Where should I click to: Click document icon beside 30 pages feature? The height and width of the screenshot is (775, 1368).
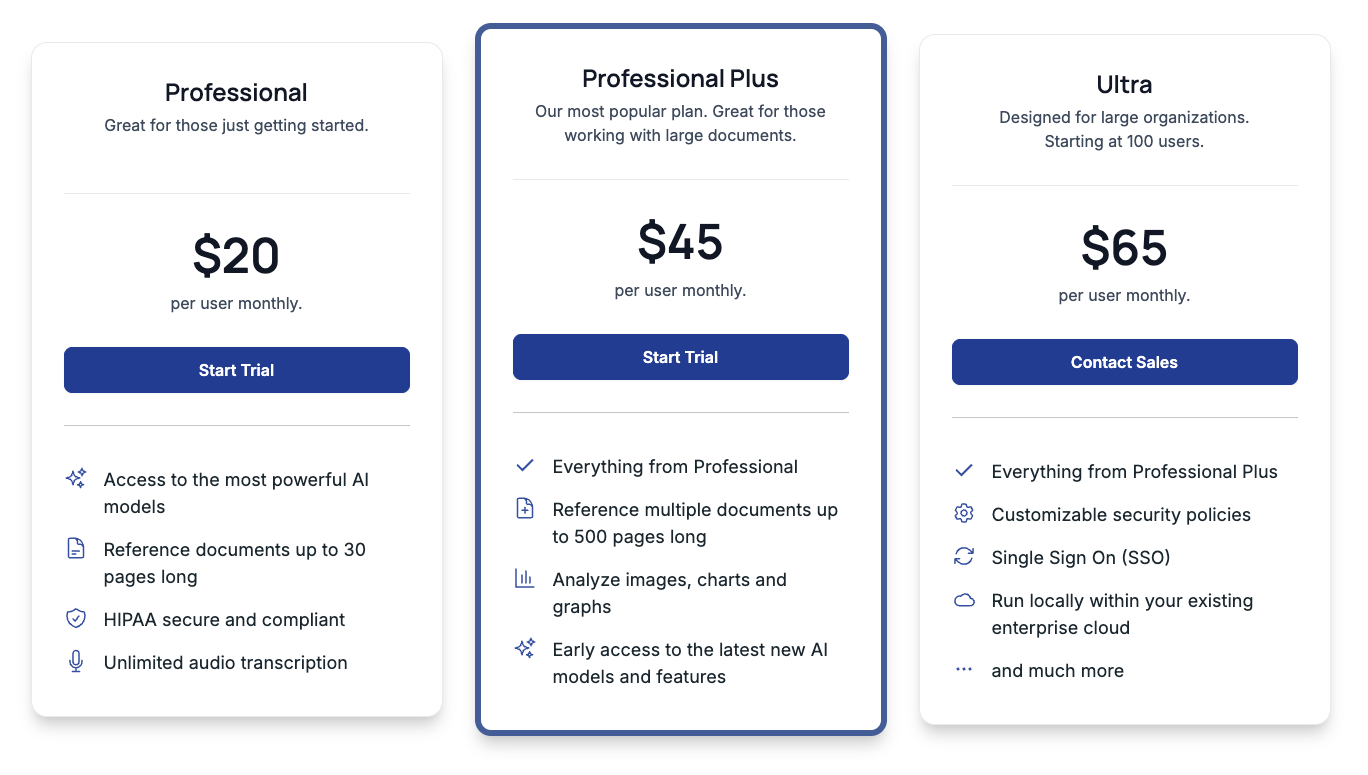click(x=76, y=548)
